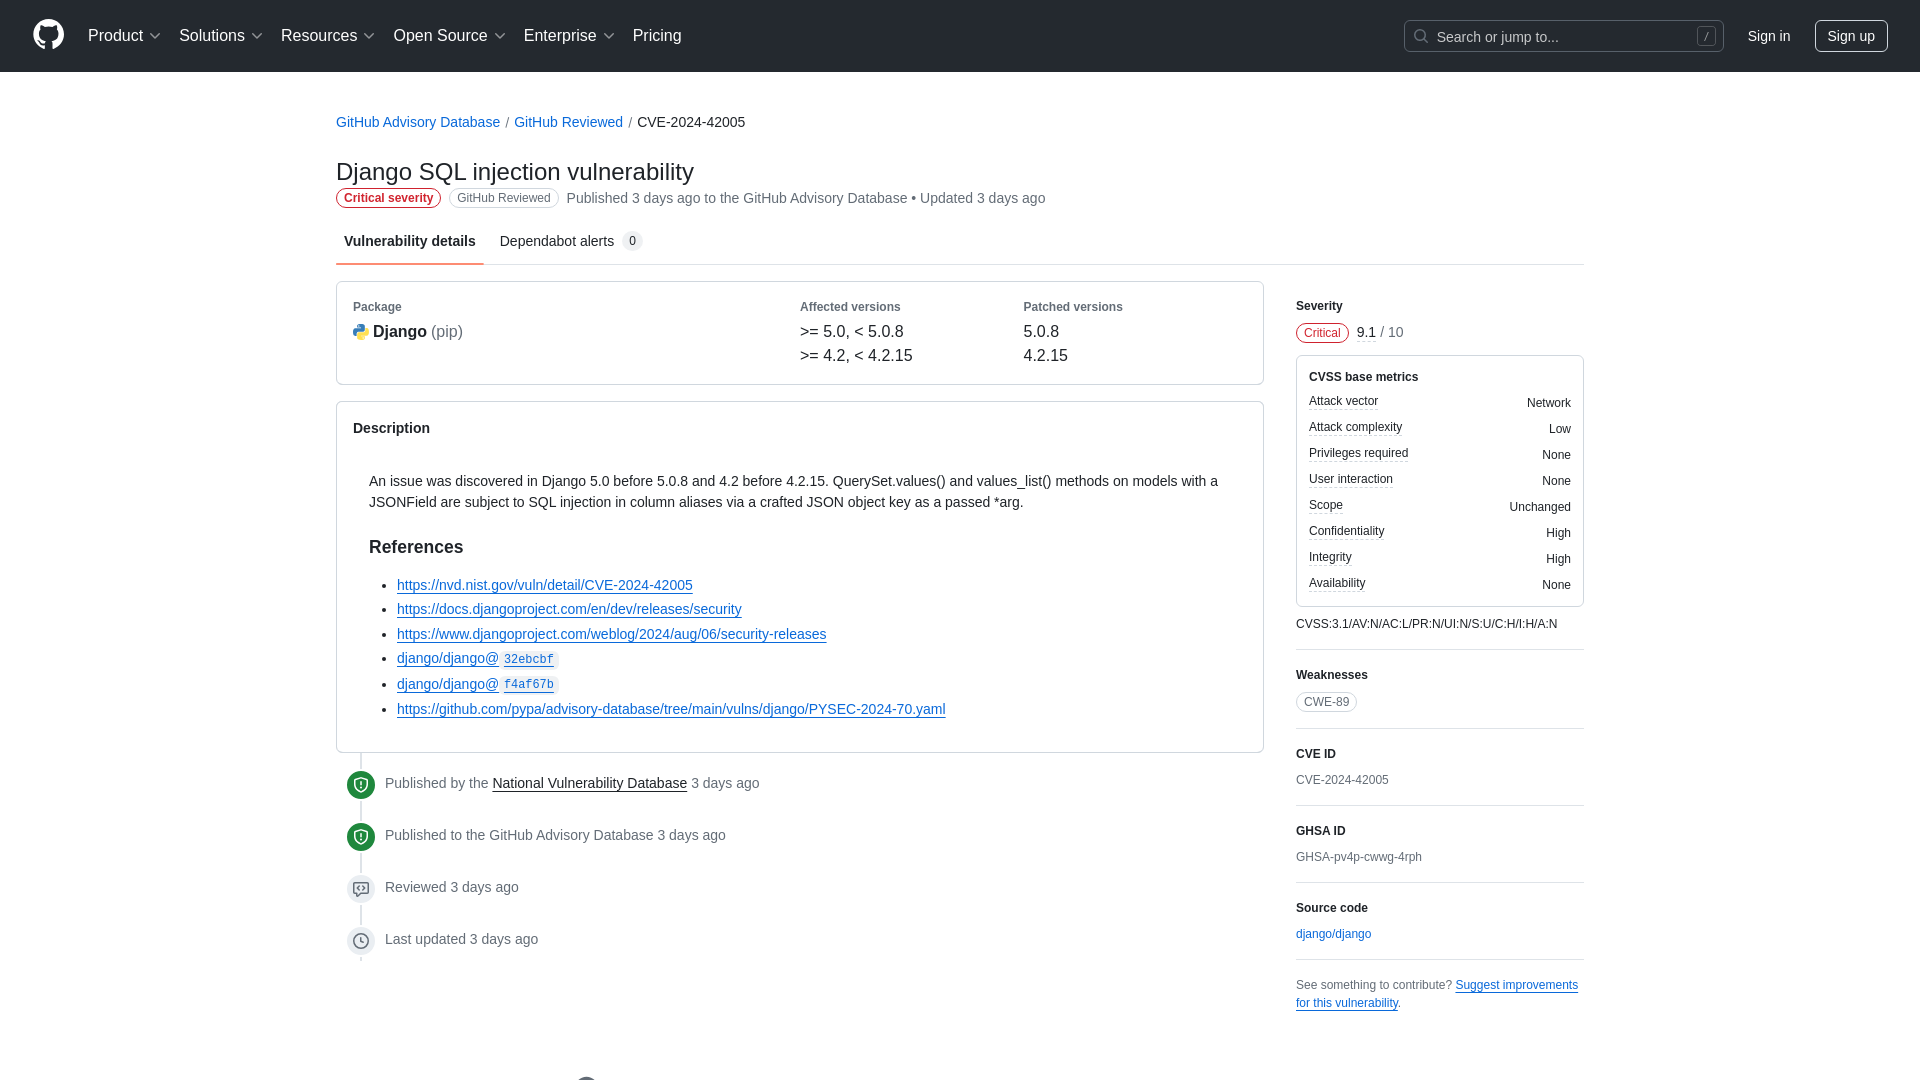Open the PYSEC-2024-70.yaml advisory link

point(671,709)
